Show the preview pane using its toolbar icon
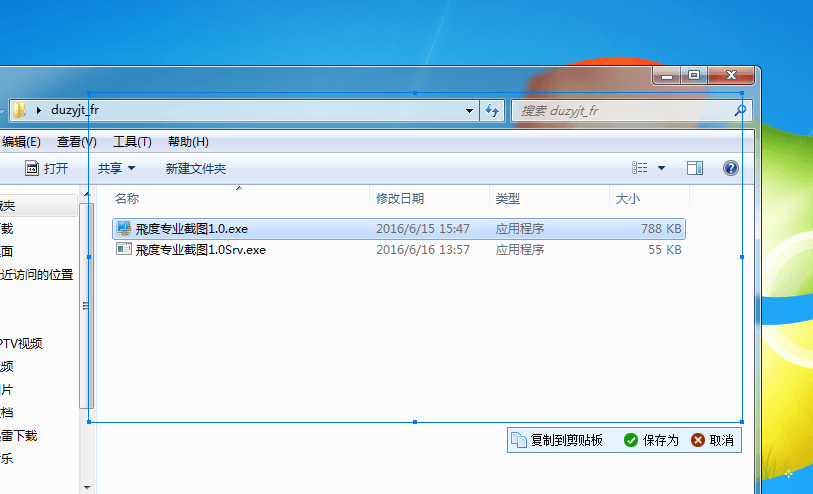 coord(695,168)
